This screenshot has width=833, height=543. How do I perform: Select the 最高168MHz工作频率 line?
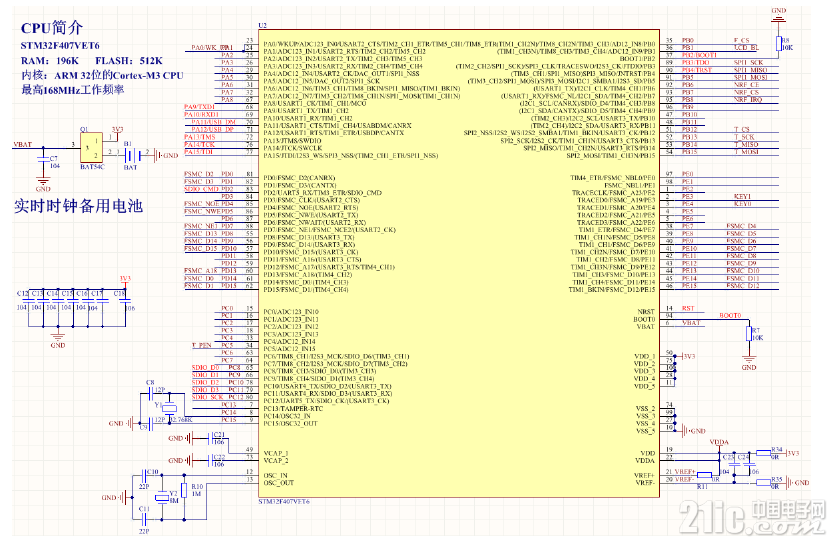pyautogui.click(x=72, y=90)
